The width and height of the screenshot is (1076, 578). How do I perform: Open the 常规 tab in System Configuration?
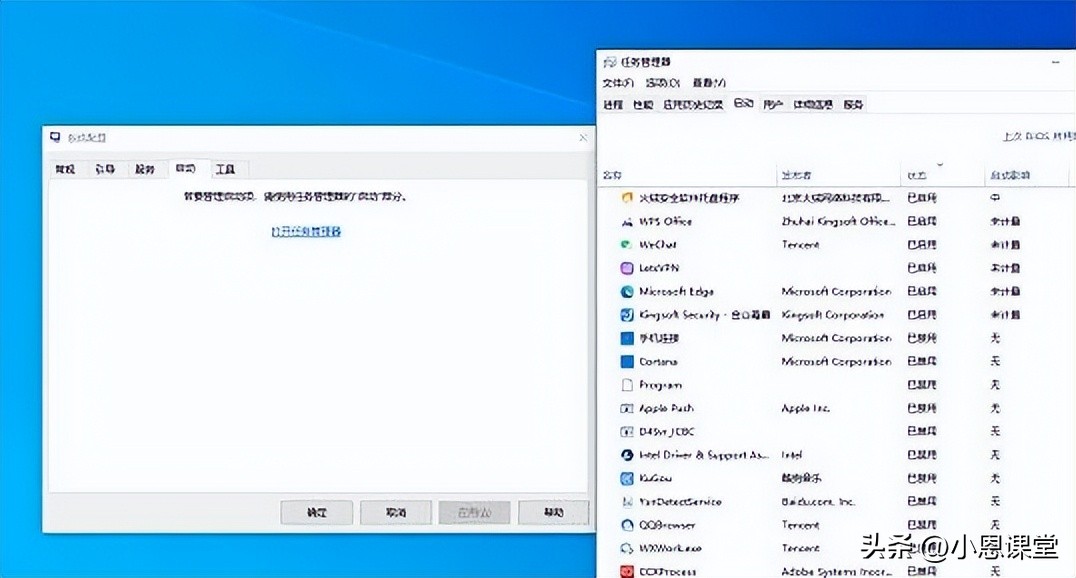65,169
